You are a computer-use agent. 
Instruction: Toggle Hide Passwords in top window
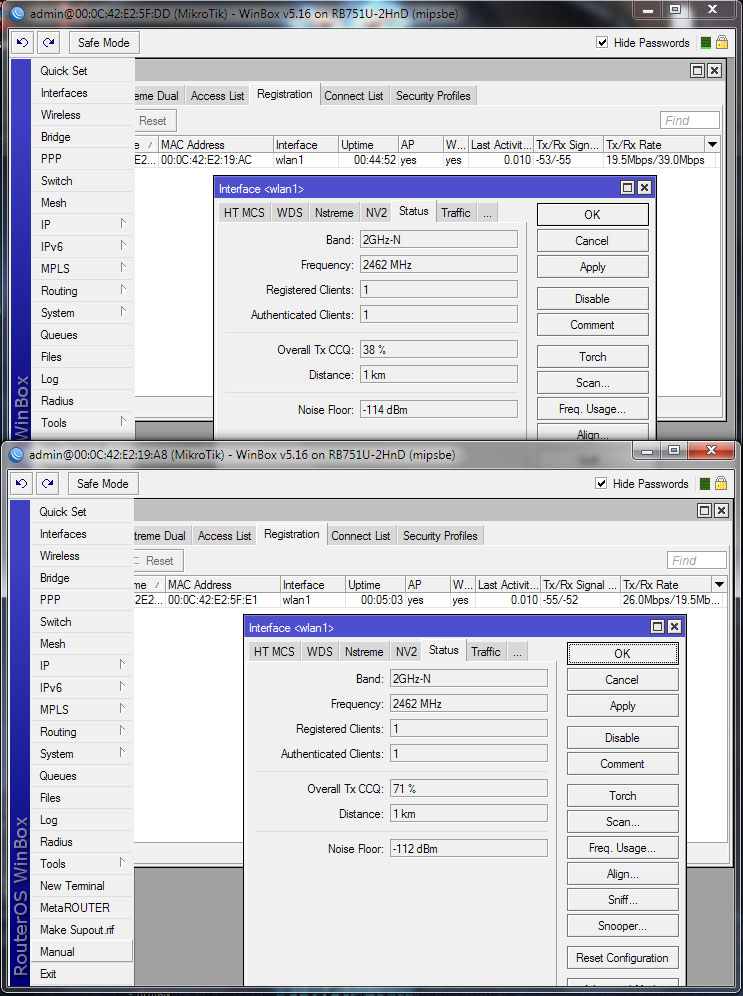[x=602, y=43]
